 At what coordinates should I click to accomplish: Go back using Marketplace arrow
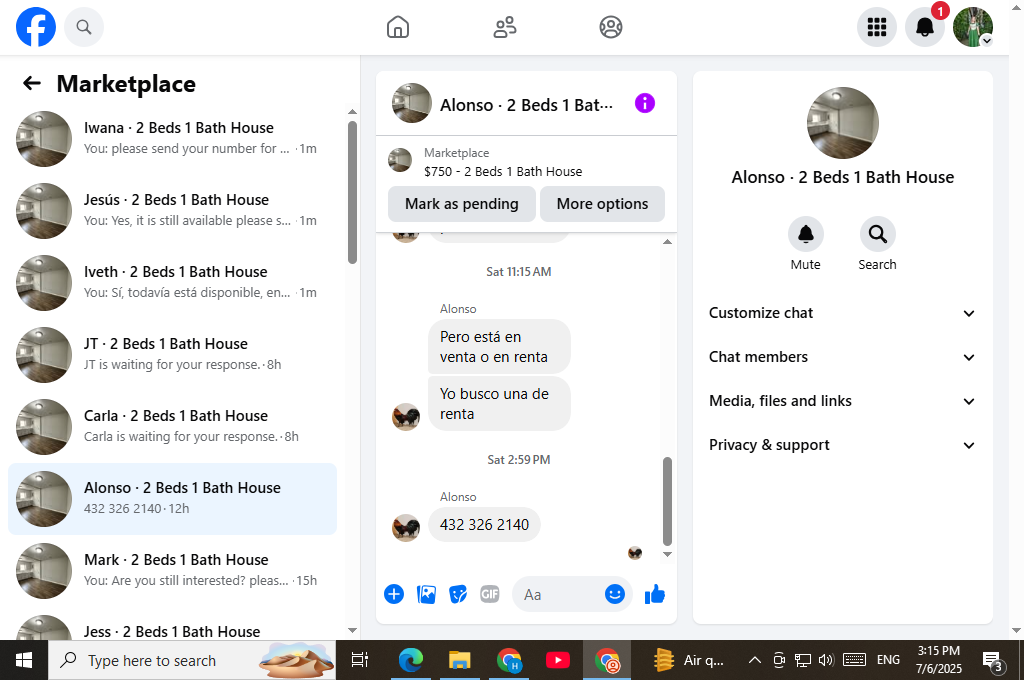click(31, 83)
